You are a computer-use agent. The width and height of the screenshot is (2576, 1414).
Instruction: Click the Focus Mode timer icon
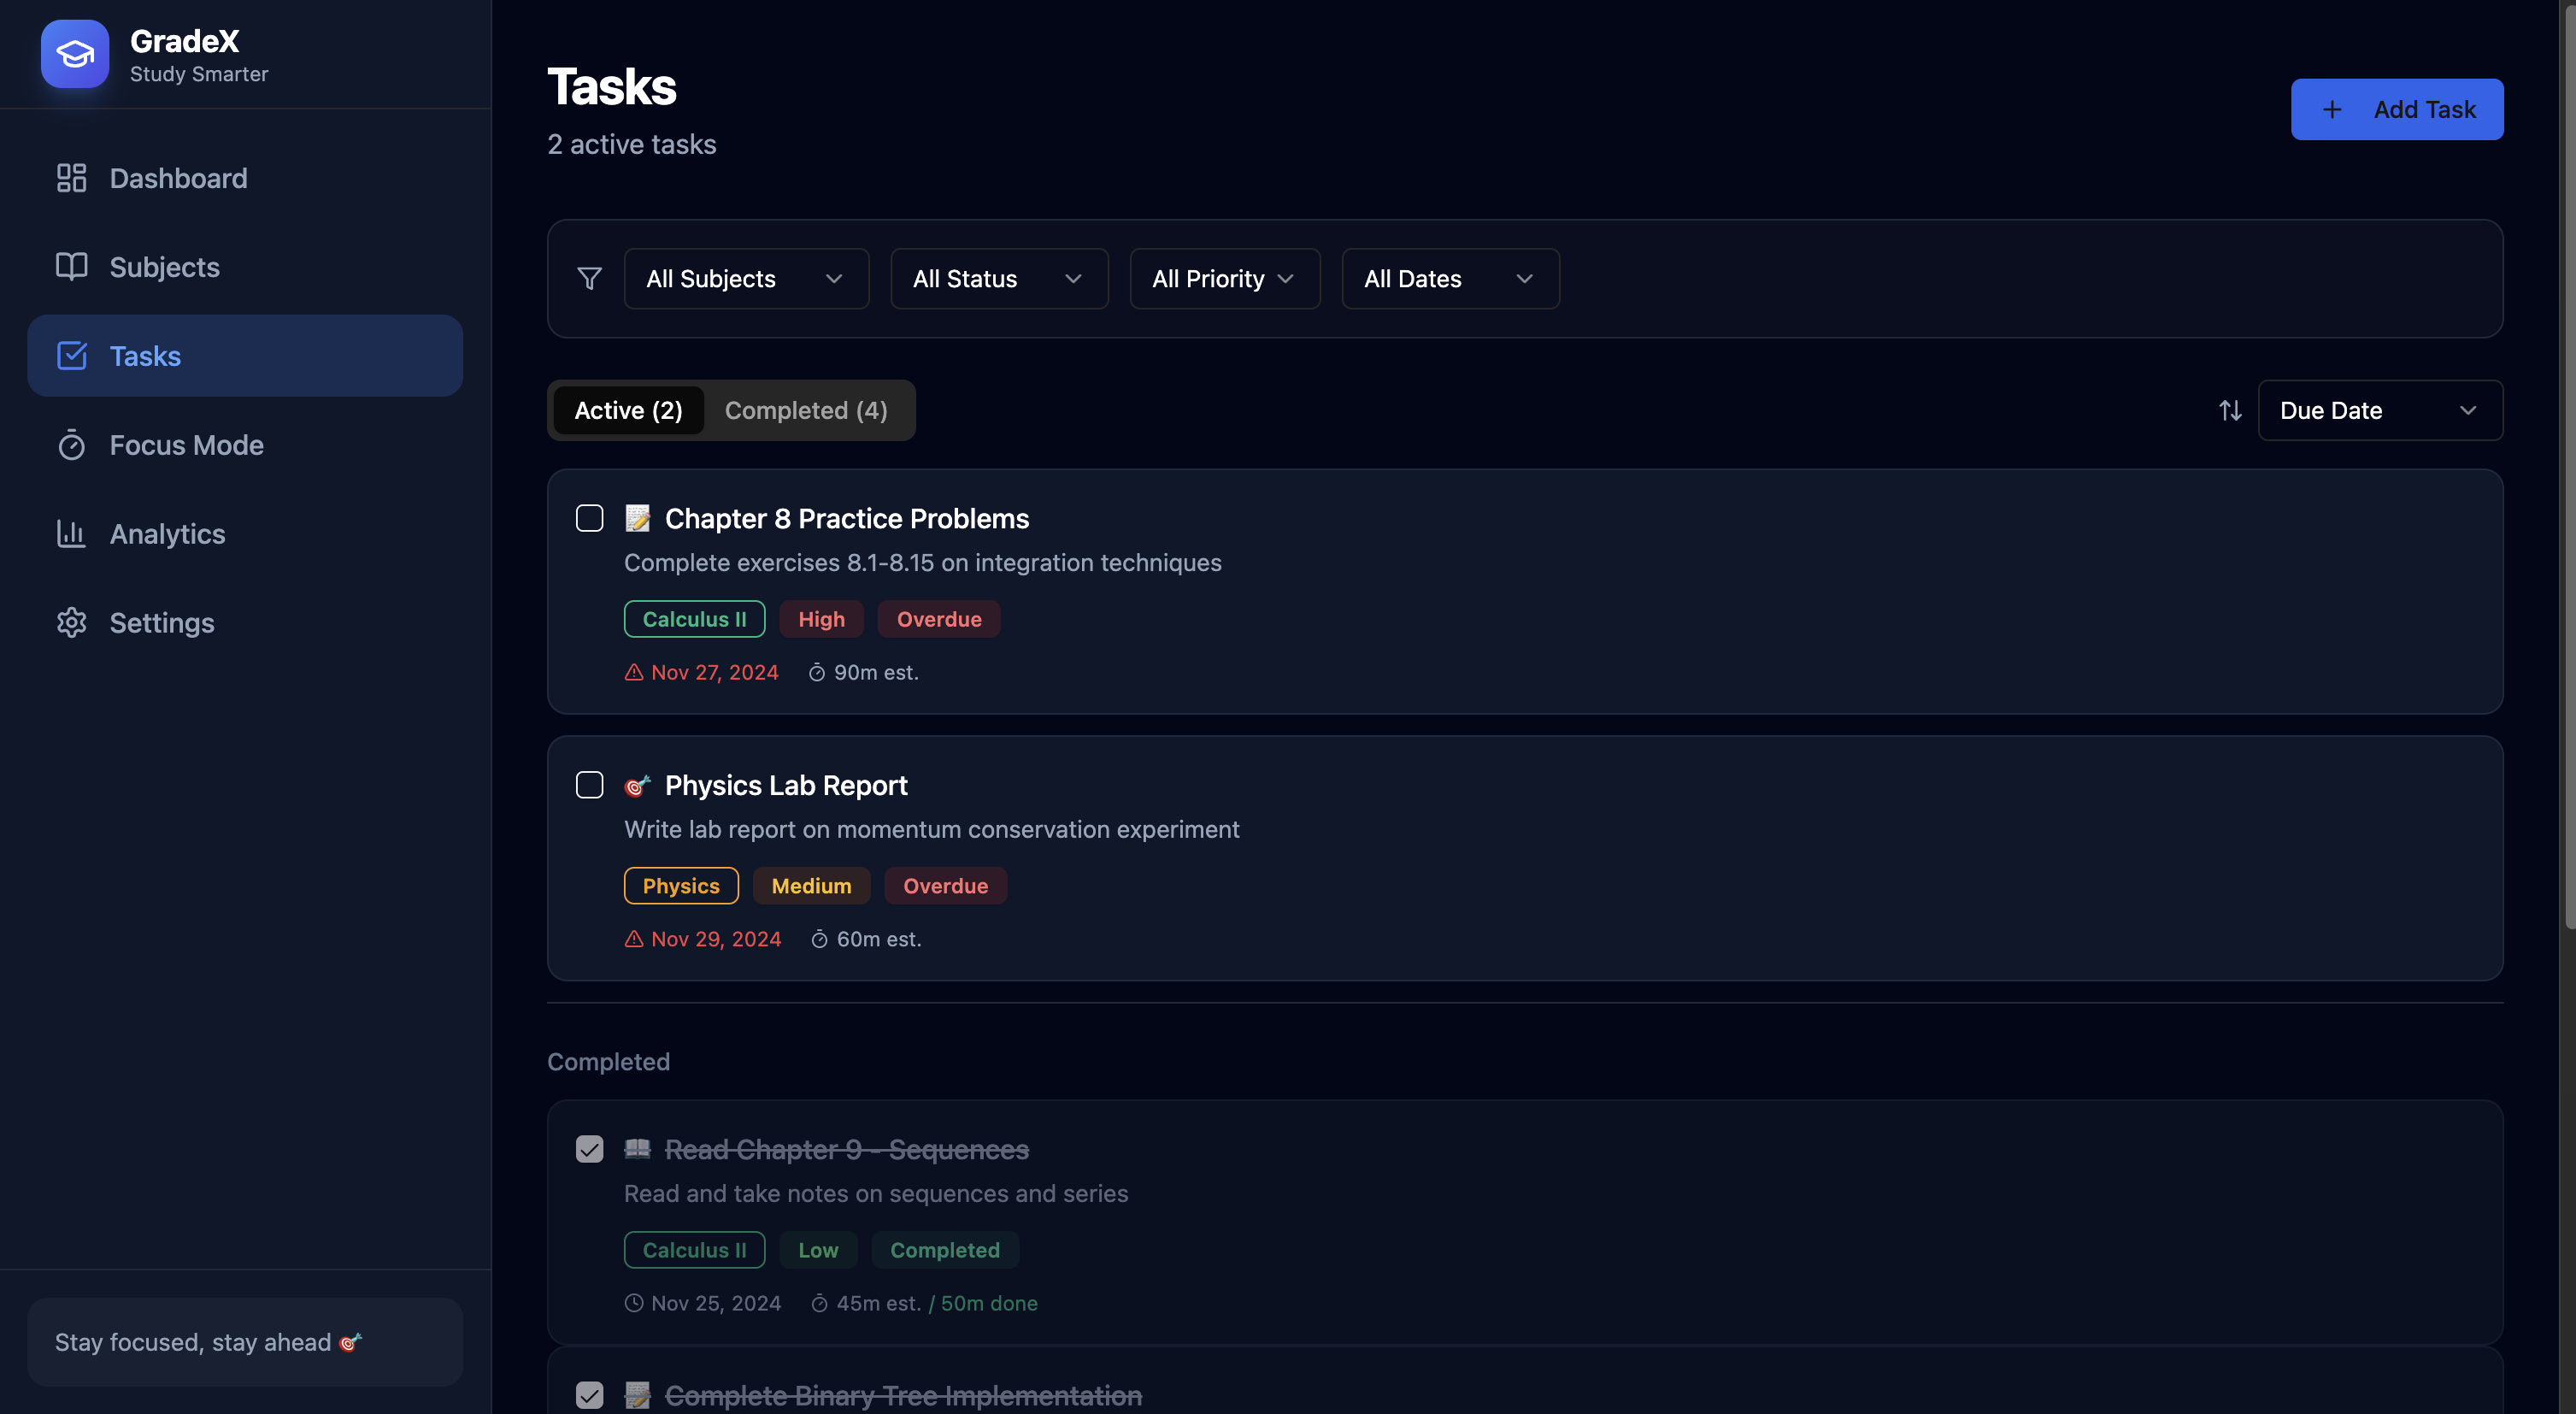click(x=71, y=445)
